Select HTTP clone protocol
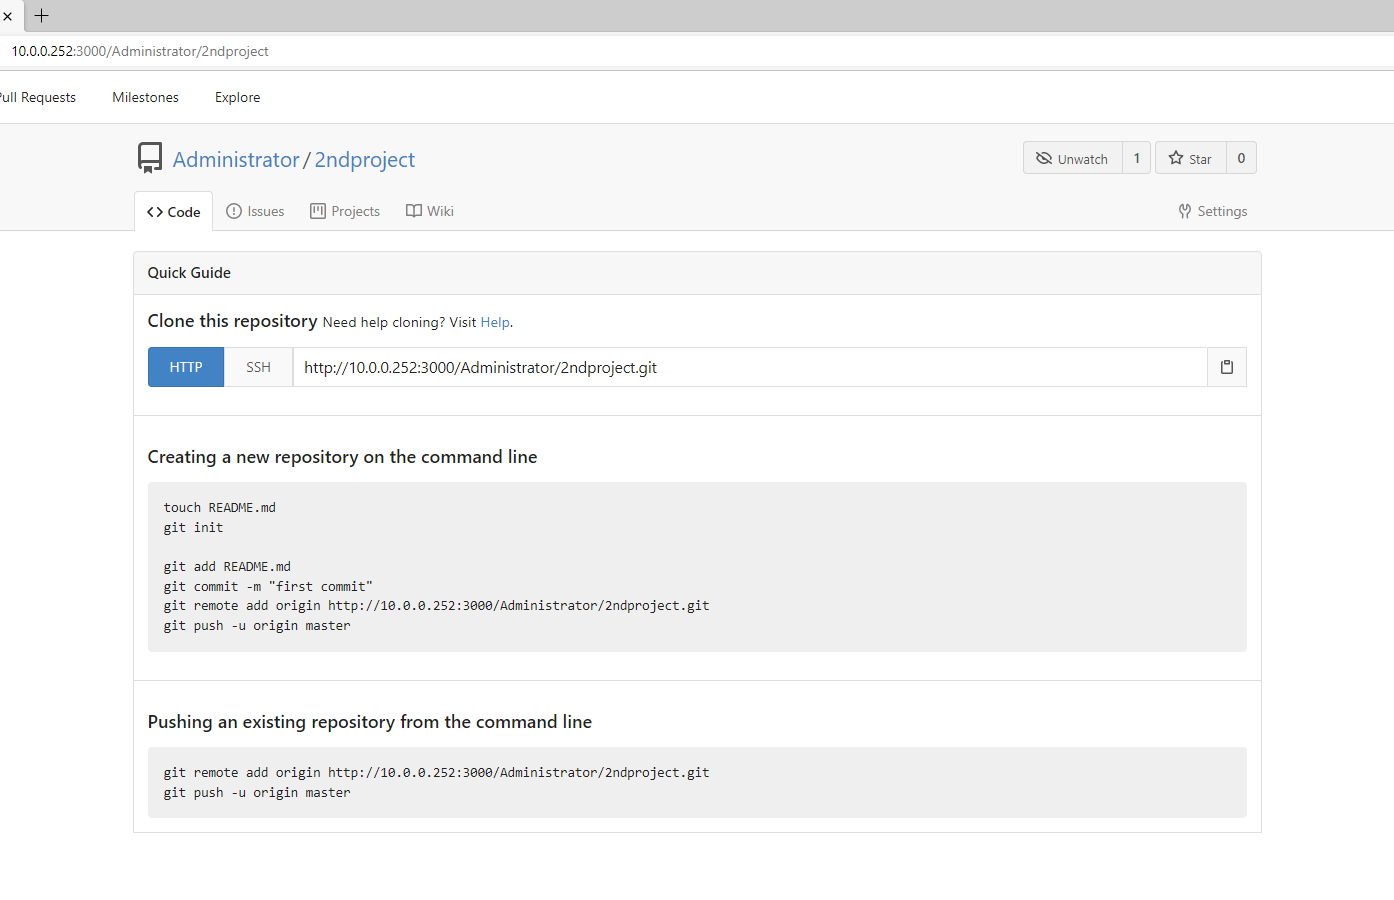Screen dimensions: 1394x900 pos(186,367)
